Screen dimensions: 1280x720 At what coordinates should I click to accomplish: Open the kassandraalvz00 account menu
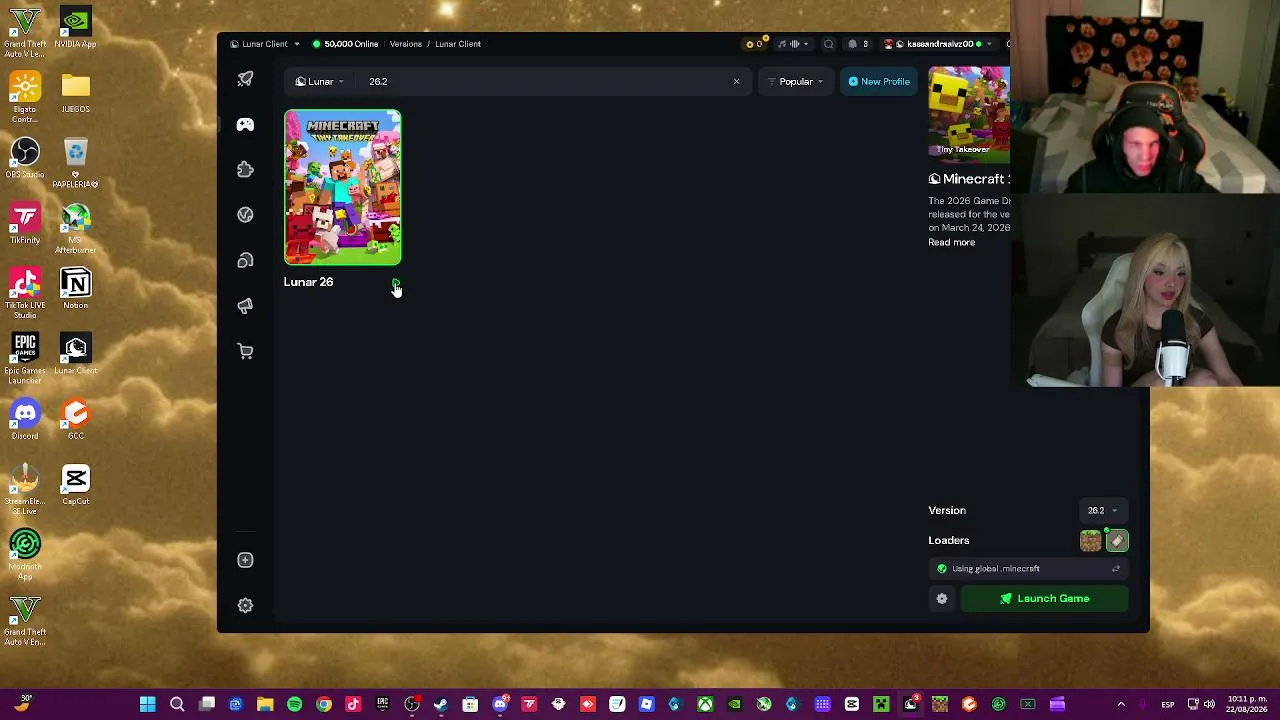[x=940, y=44]
